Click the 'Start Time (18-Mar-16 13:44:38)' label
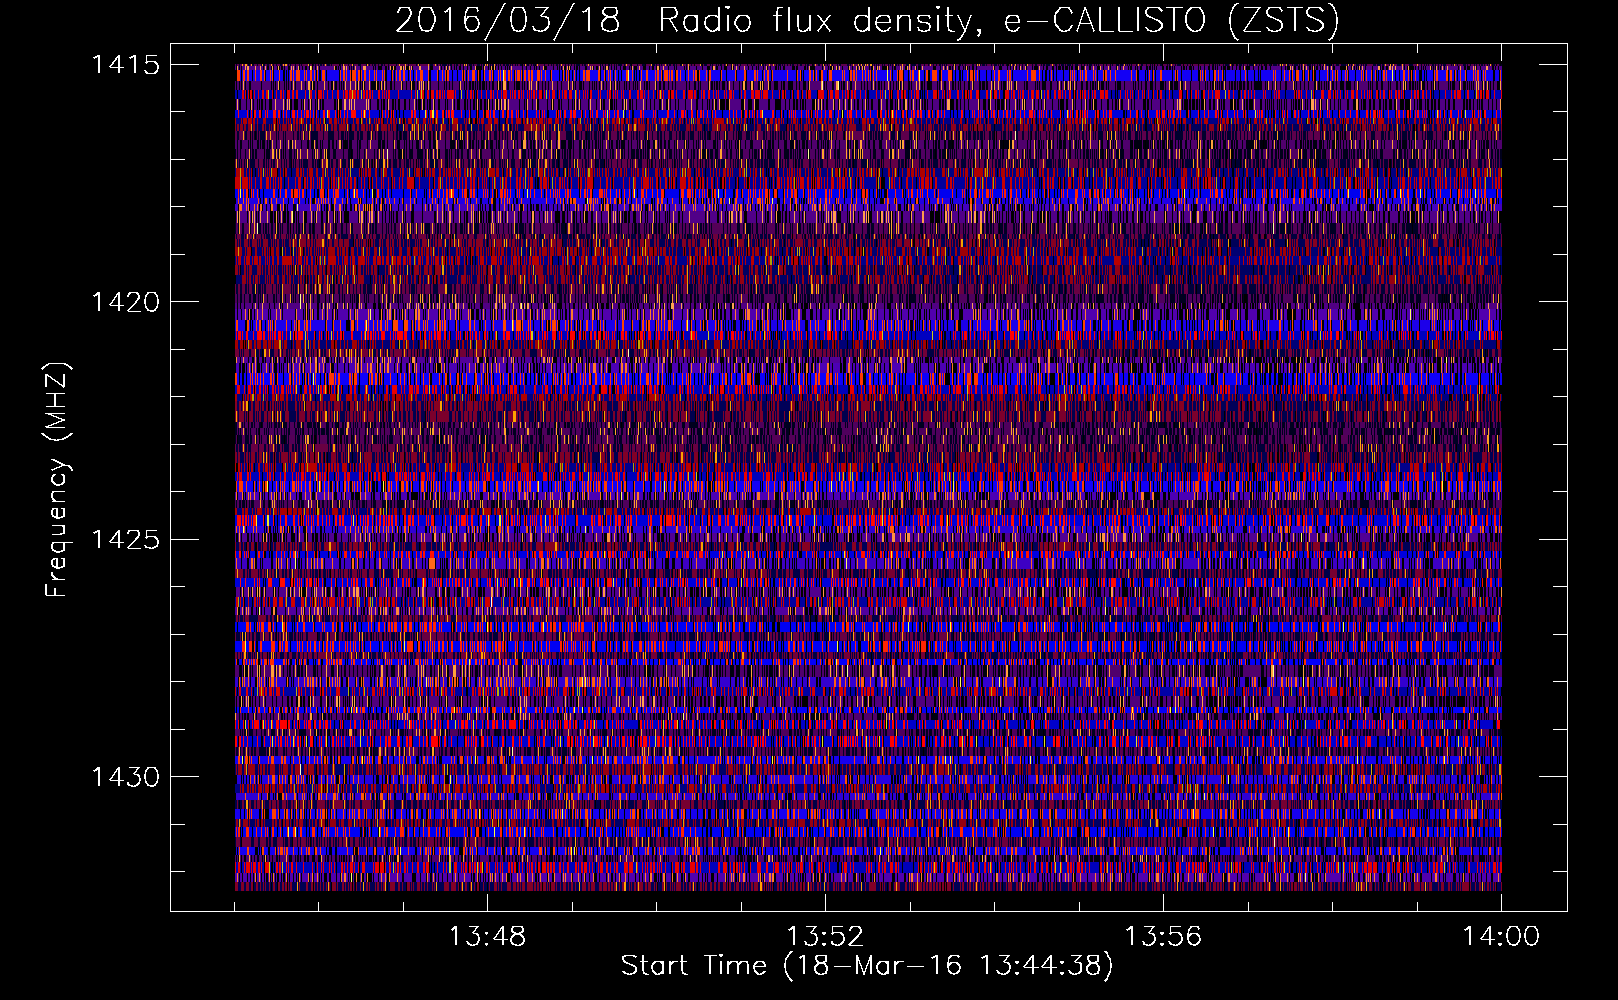Viewport: 1618px width, 1000px height. [867, 966]
